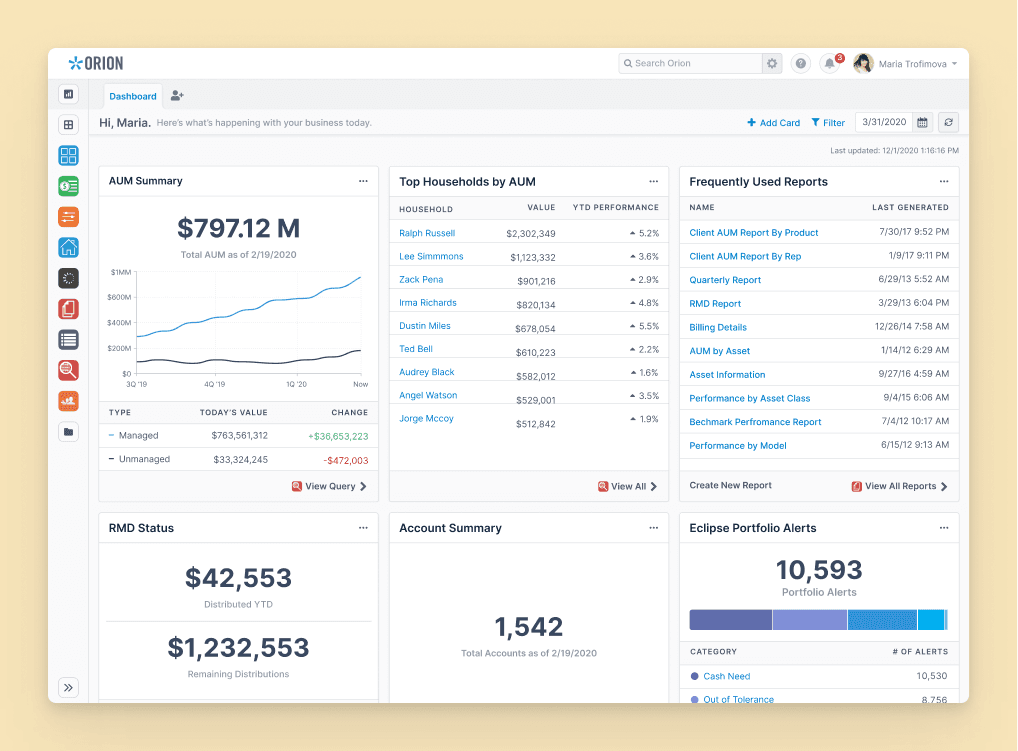
Task: Open RMD Status card options menu
Action: [x=363, y=528]
